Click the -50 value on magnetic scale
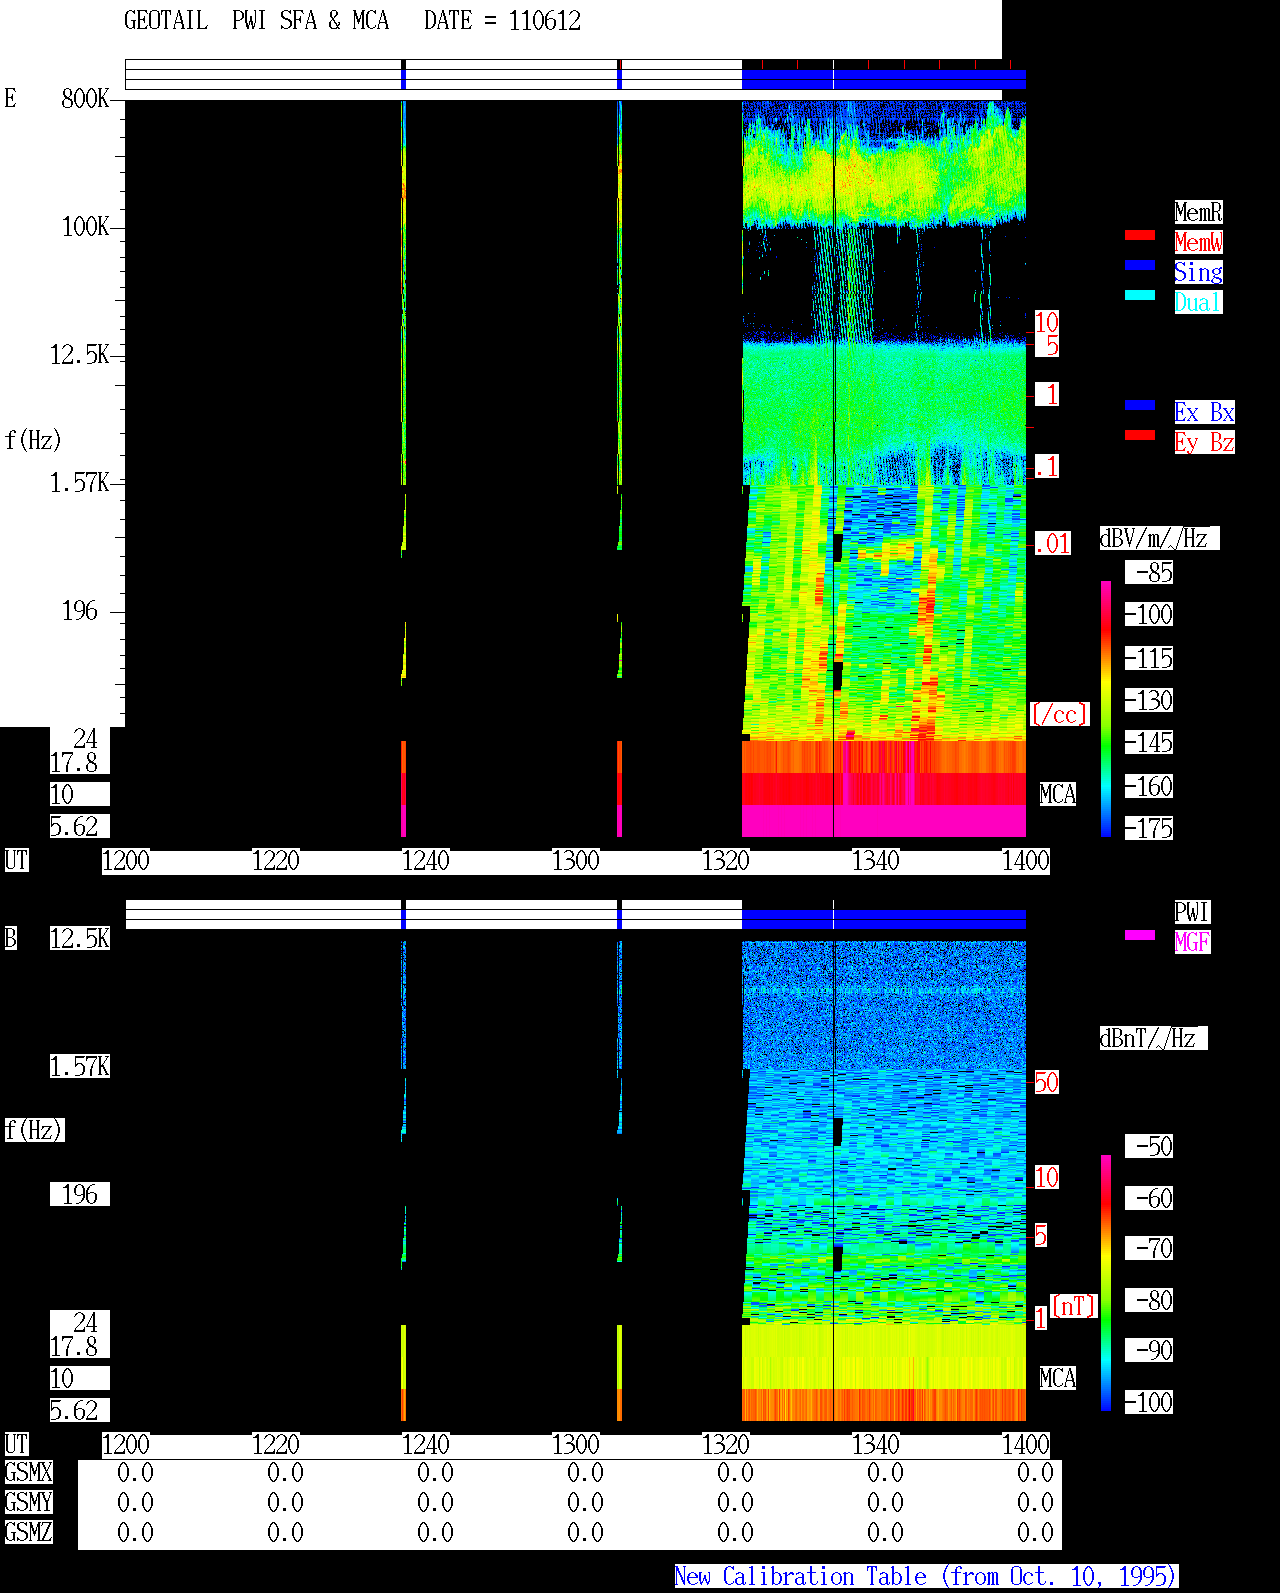The height and width of the screenshot is (1593, 1280). point(1149,1146)
